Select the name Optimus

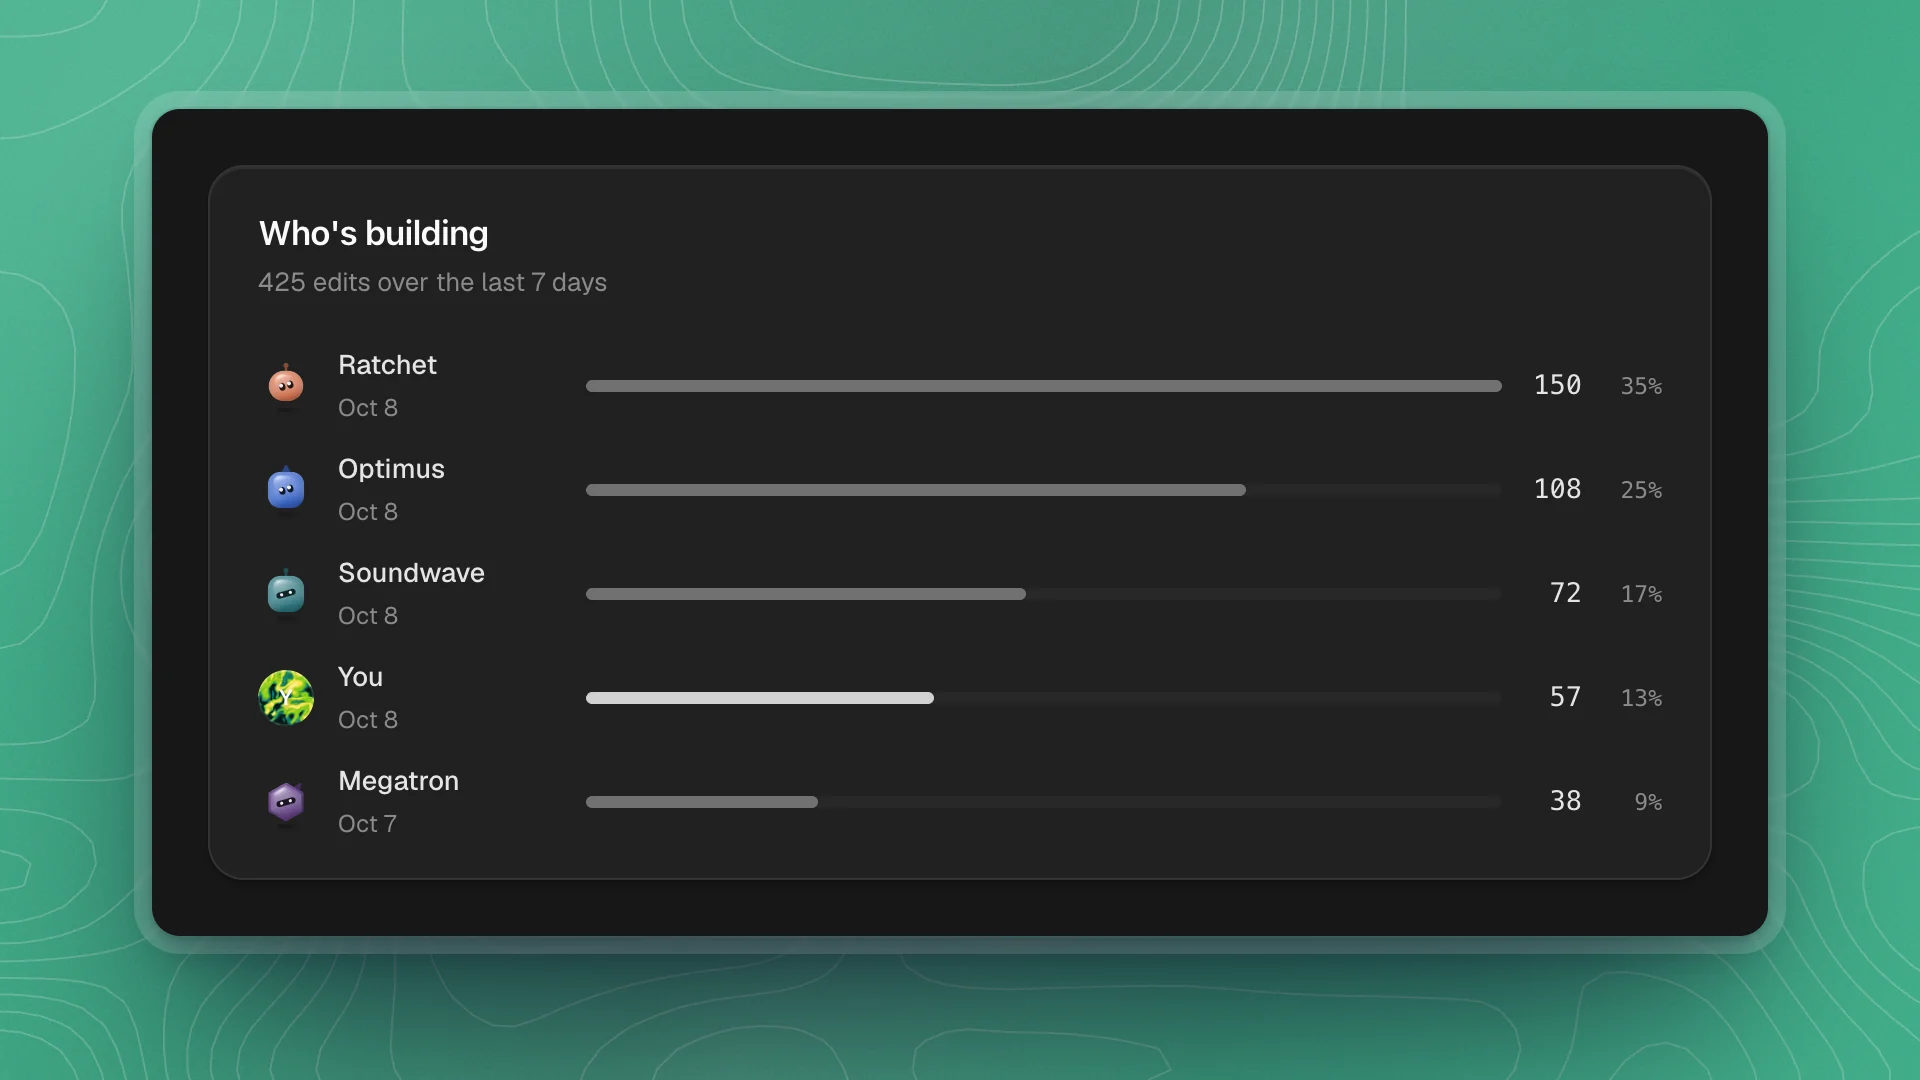(x=391, y=469)
